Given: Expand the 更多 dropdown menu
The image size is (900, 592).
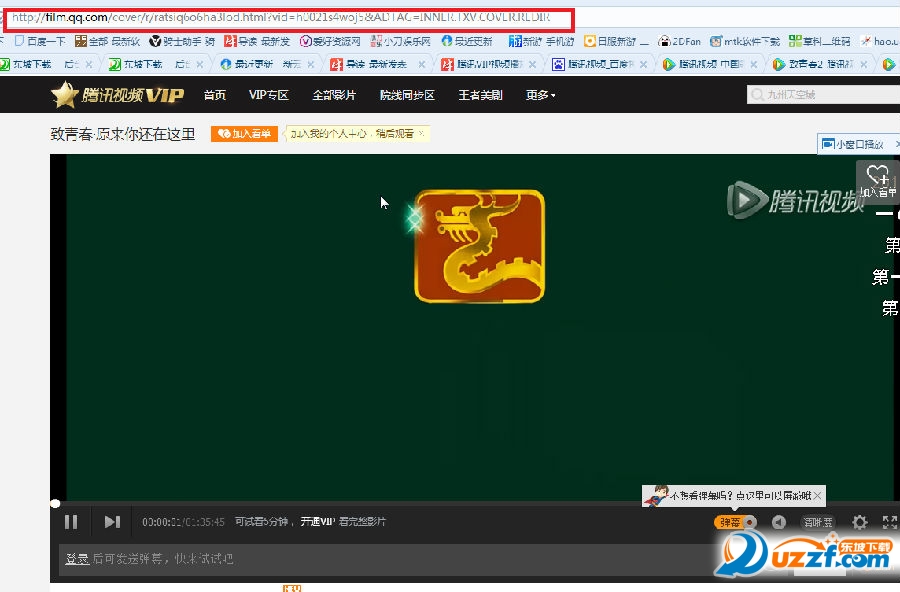Looking at the screenshot, I should [x=540, y=95].
